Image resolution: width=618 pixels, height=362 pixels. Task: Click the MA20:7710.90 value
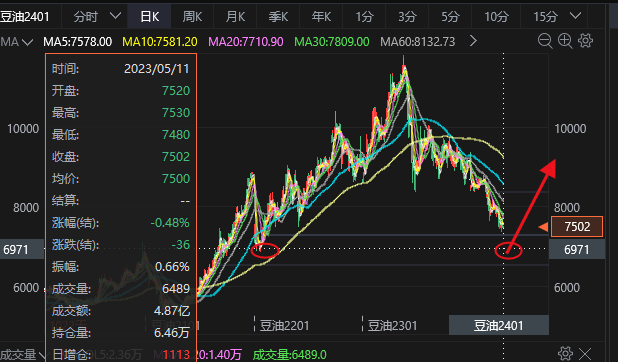click(x=246, y=41)
